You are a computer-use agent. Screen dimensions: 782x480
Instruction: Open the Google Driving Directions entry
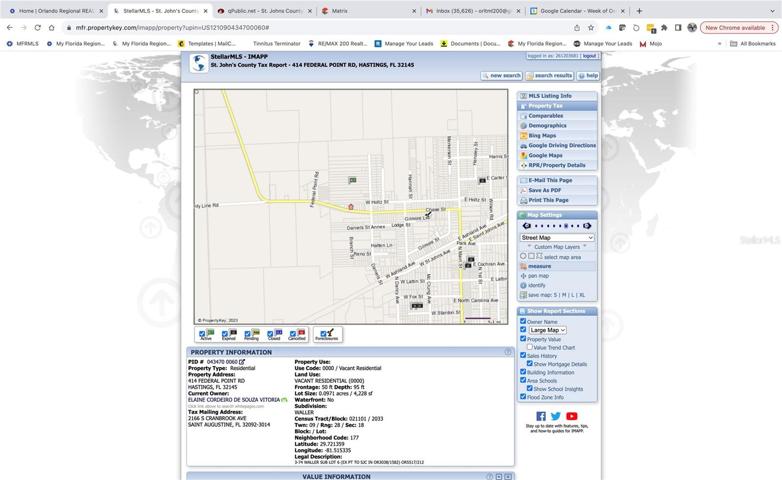click(x=557, y=145)
